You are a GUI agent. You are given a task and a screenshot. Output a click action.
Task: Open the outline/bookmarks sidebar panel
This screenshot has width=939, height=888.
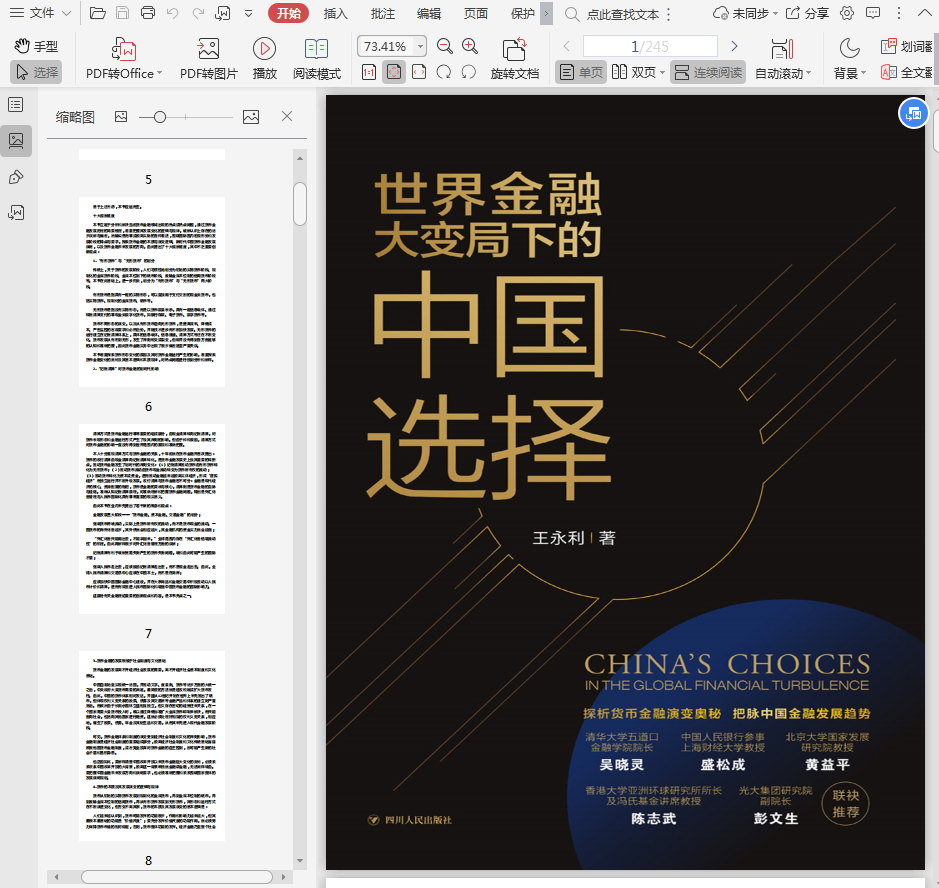pos(16,105)
